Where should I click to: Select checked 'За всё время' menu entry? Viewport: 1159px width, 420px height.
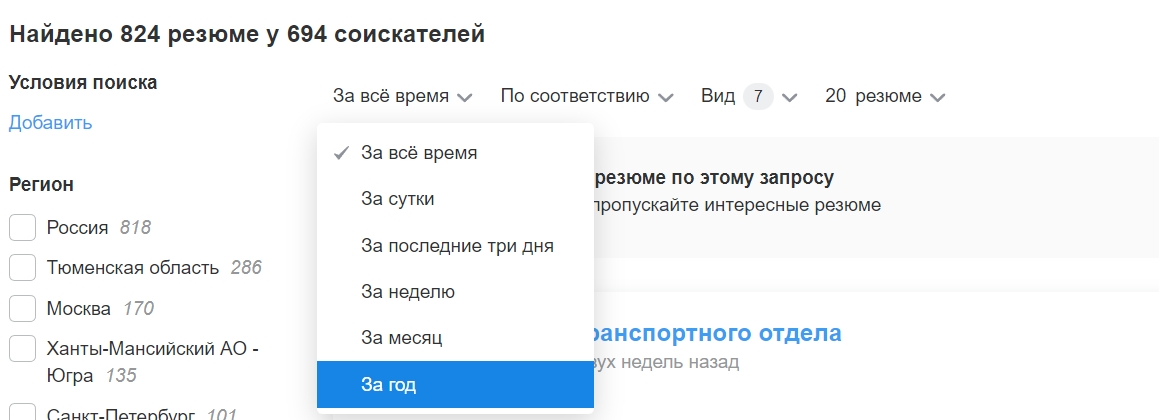pyautogui.click(x=455, y=153)
